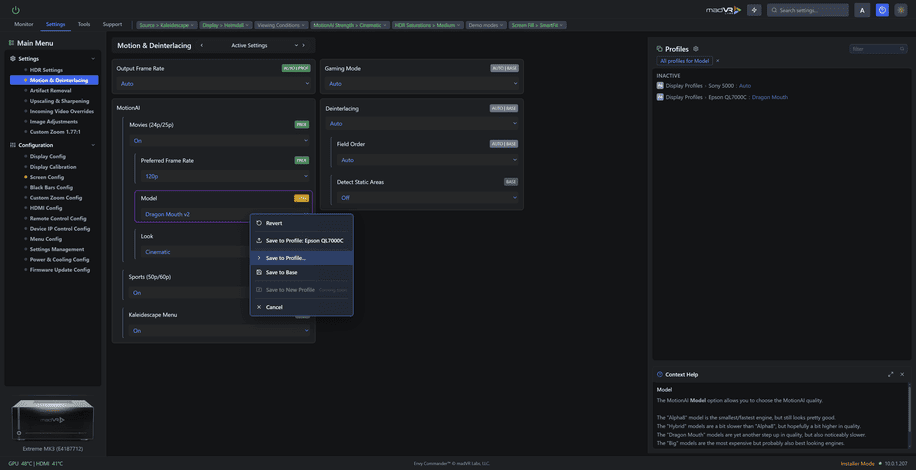This screenshot has width=916, height=470.
Task: Close the Context Help panel
Action: tap(902, 374)
